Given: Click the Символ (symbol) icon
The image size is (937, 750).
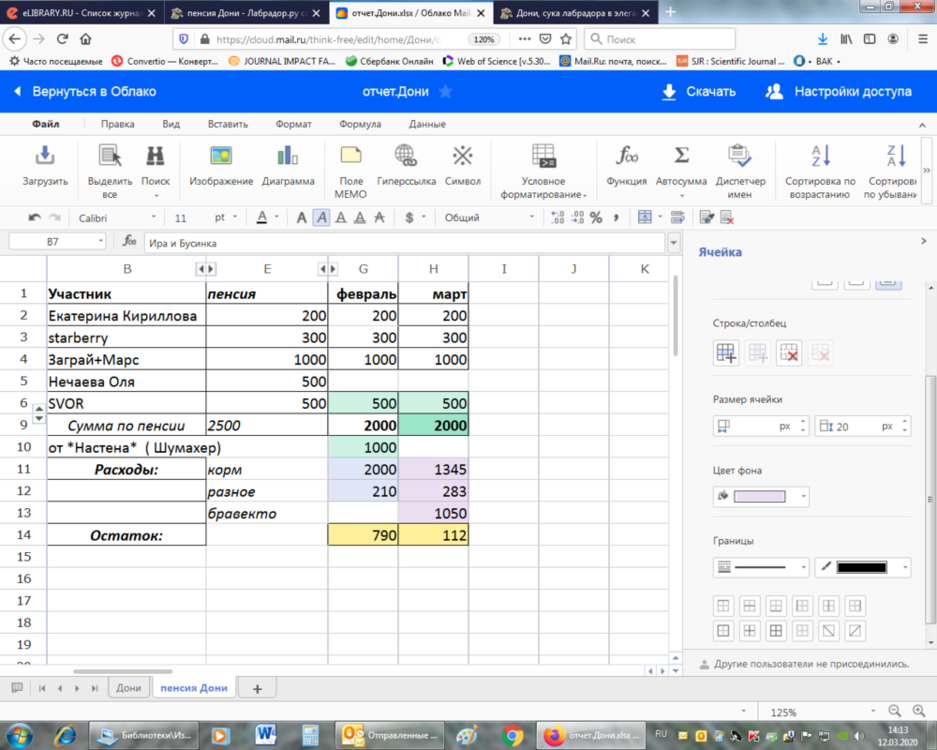Looking at the screenshot, I should click(x=462, y=157).
